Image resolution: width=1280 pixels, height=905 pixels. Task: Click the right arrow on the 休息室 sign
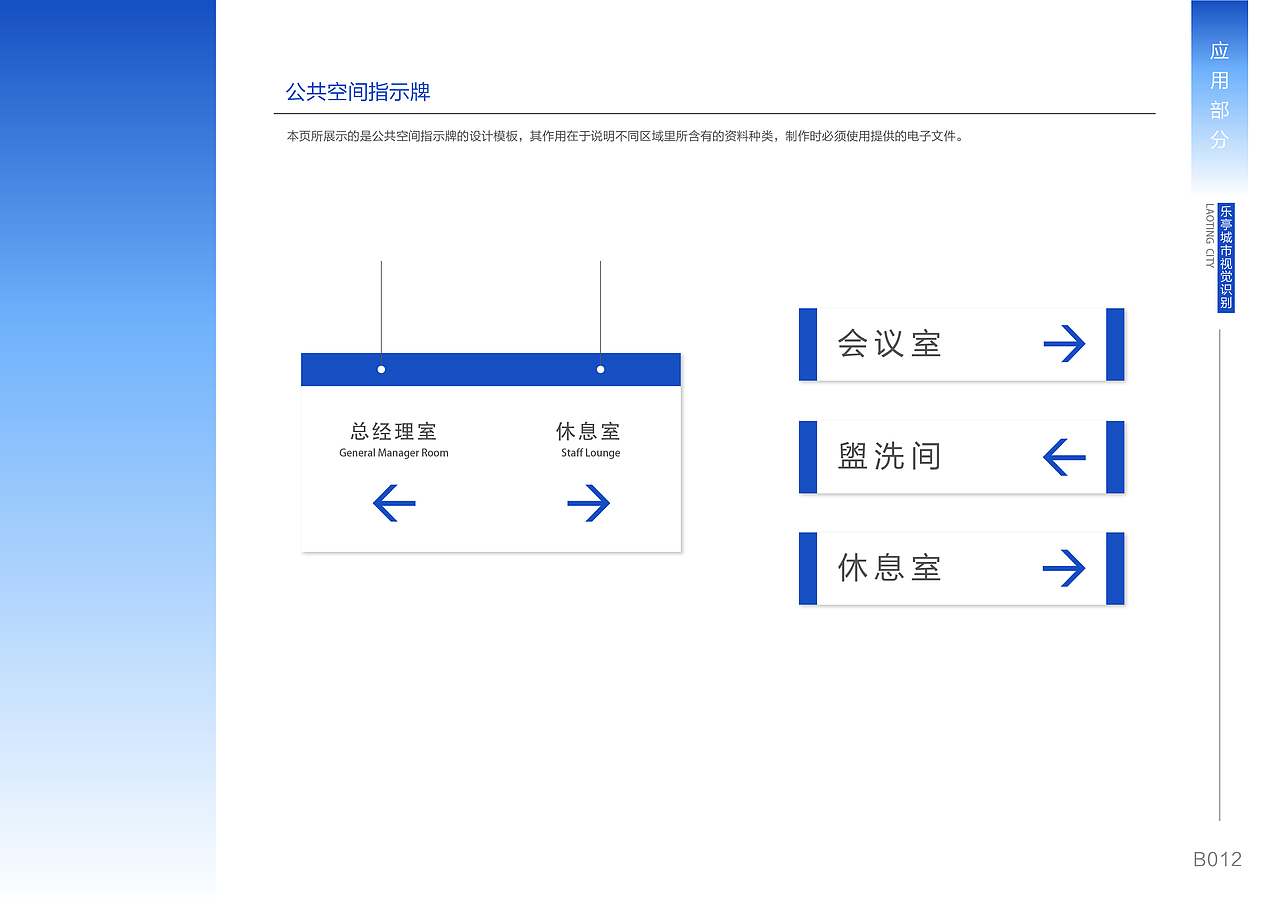pyautogui.click(x=1064, y=568)
